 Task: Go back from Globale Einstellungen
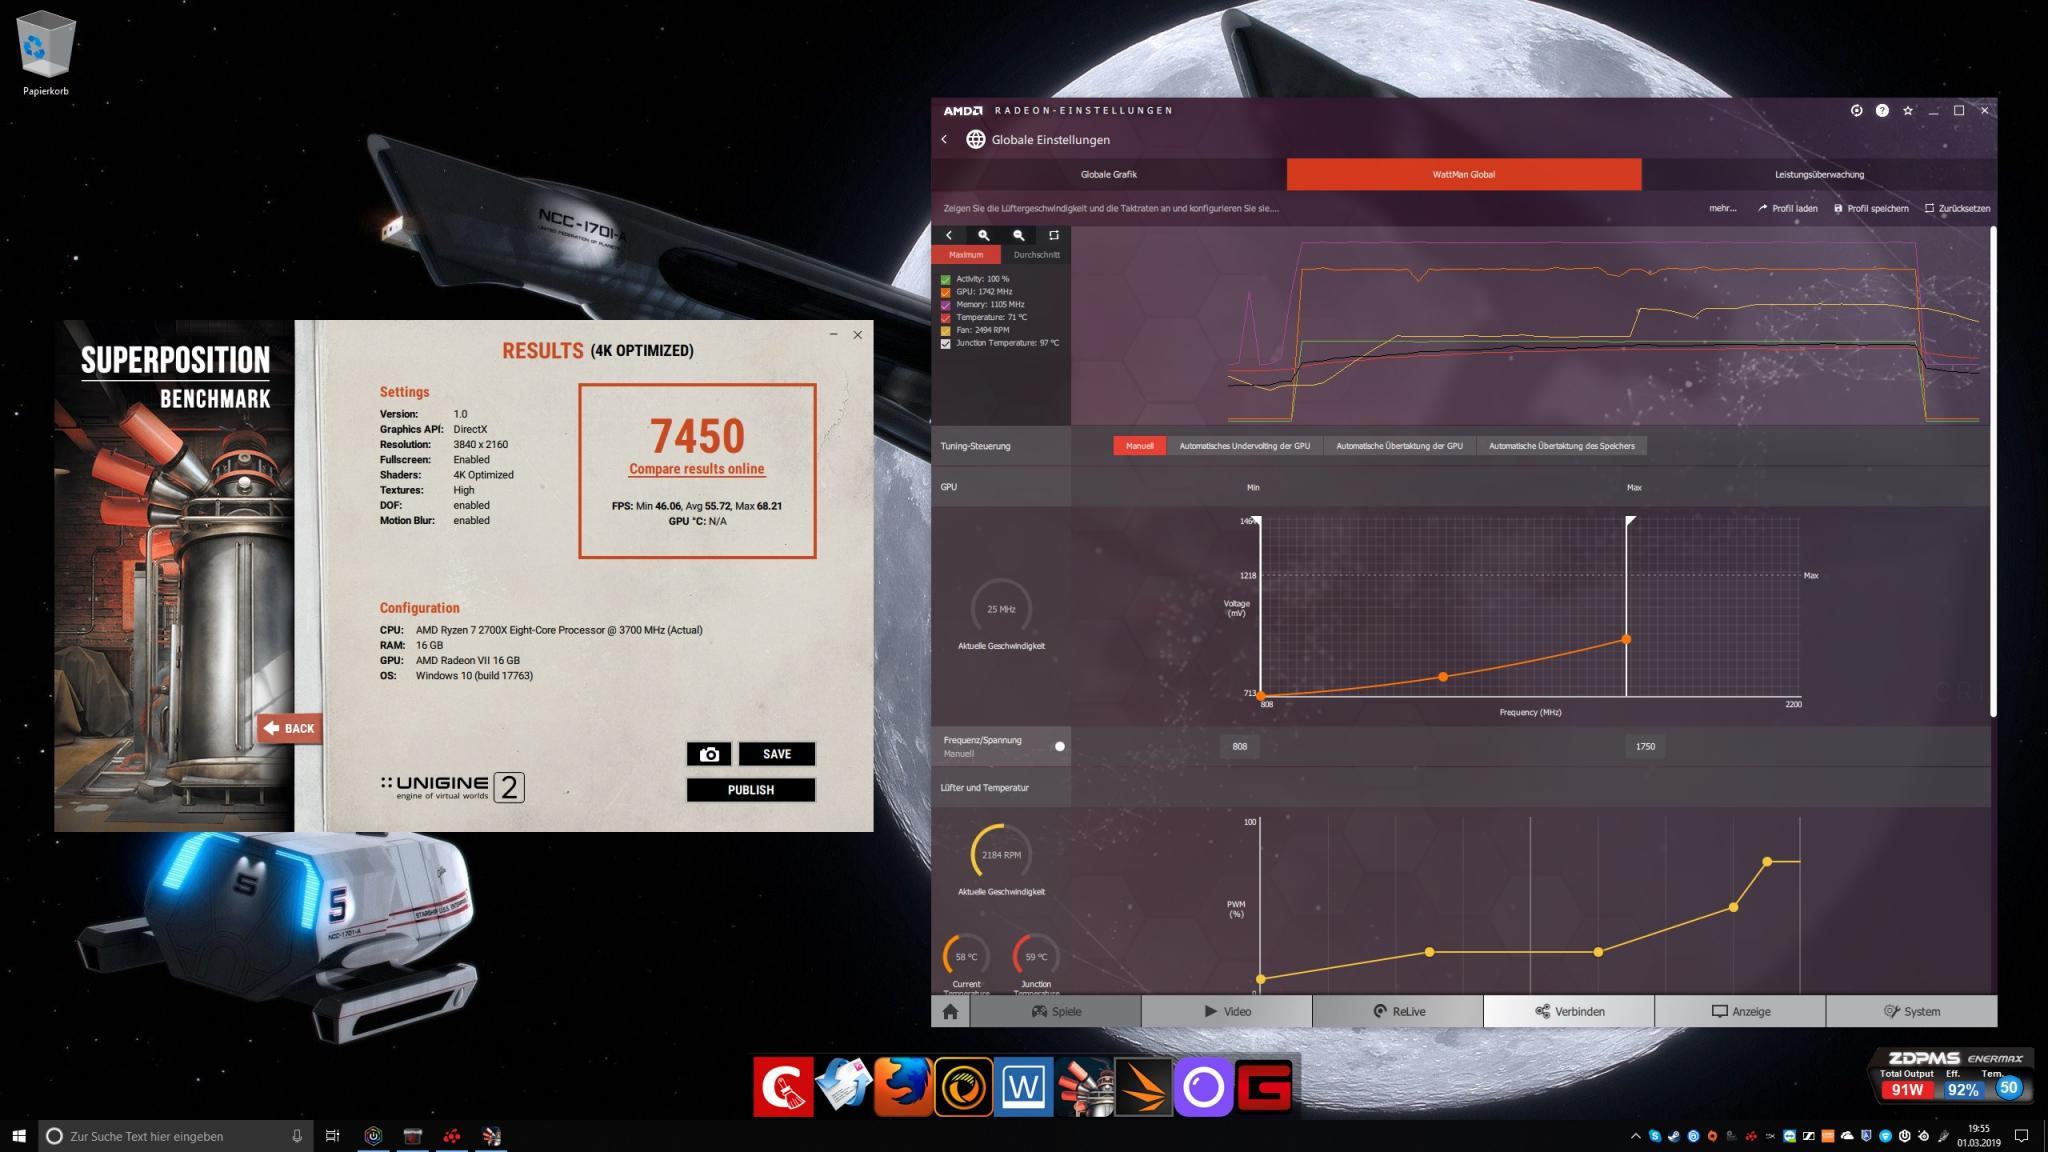point(944,139)
